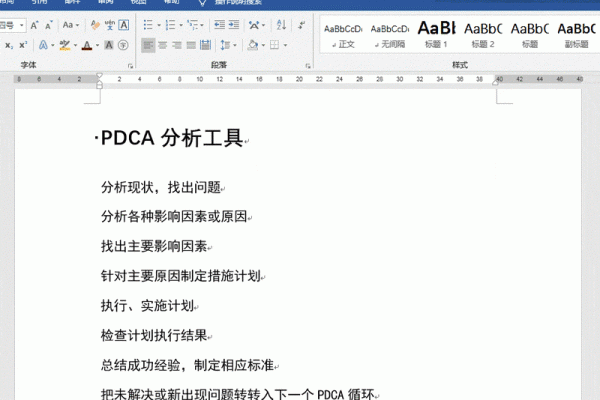The width and height of the screenshot is (600, 400).
Task: Open the font size 四号 dropdown
Action: (22, 25)
